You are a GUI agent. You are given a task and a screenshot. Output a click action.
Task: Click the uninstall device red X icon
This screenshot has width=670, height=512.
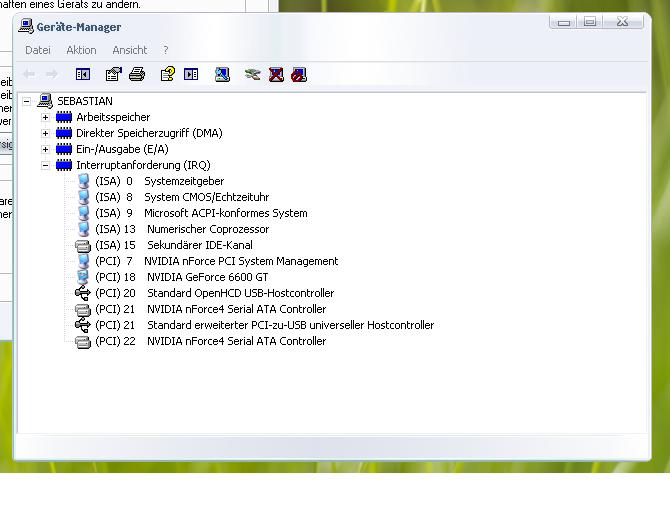(x=276, y=75)
